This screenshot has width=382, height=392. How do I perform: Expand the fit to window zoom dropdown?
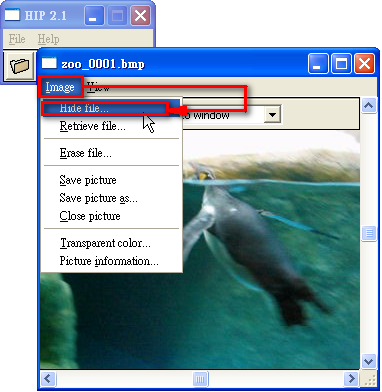coord(273,115)
